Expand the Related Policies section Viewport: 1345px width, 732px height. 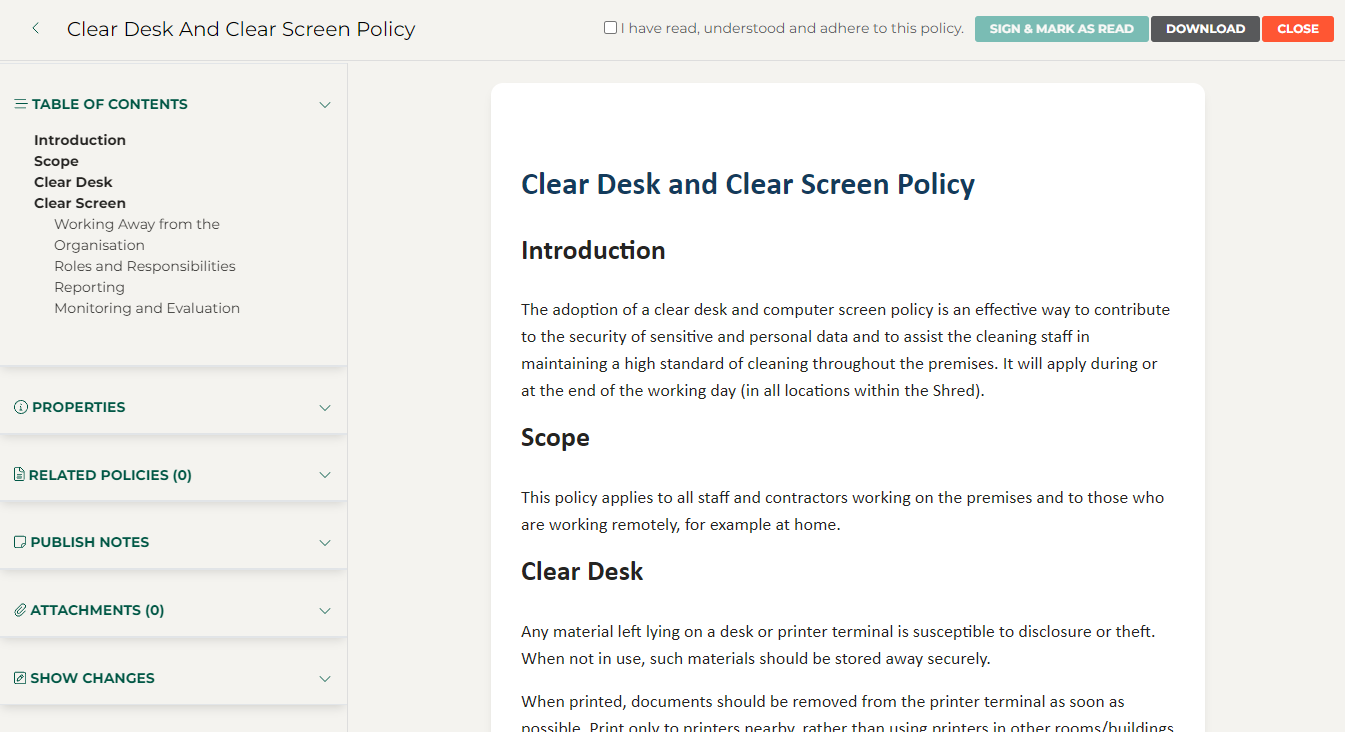tap(324, 475)
